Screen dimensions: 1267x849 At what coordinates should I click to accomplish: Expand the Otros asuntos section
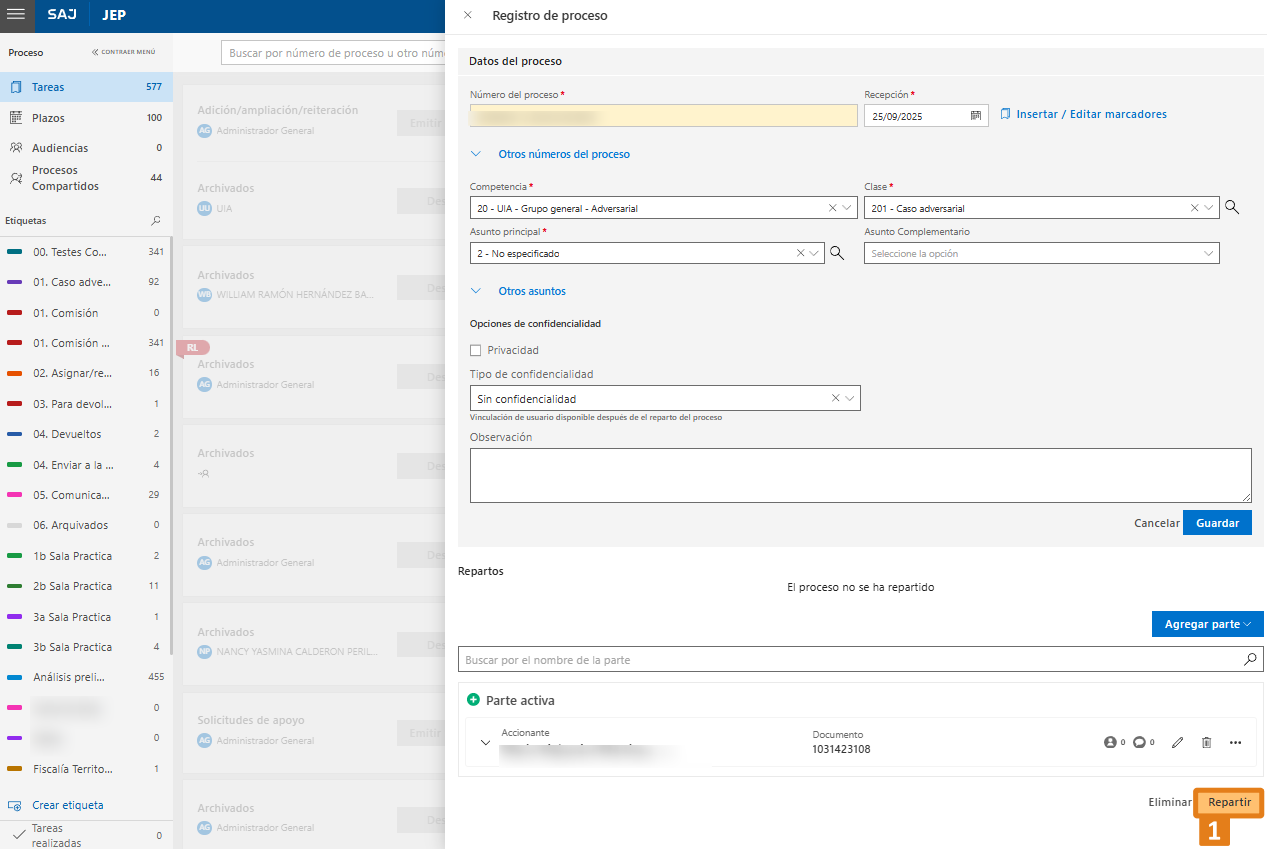pyautogui.click(x=531, y=291)
